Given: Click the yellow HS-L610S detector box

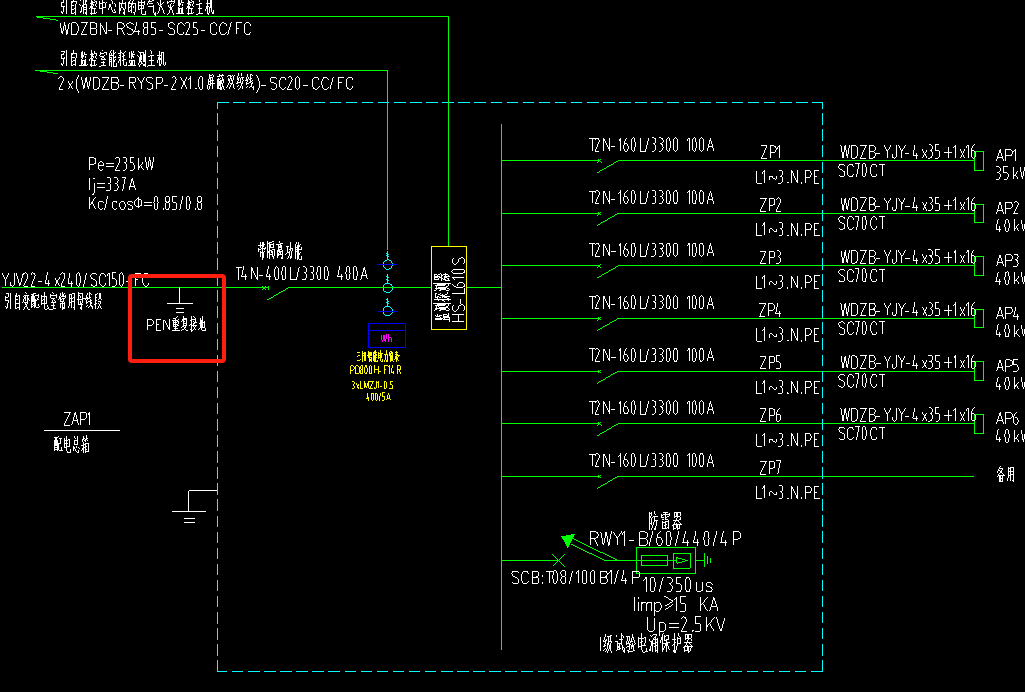Looking at the screenshot, I should 449,288.
